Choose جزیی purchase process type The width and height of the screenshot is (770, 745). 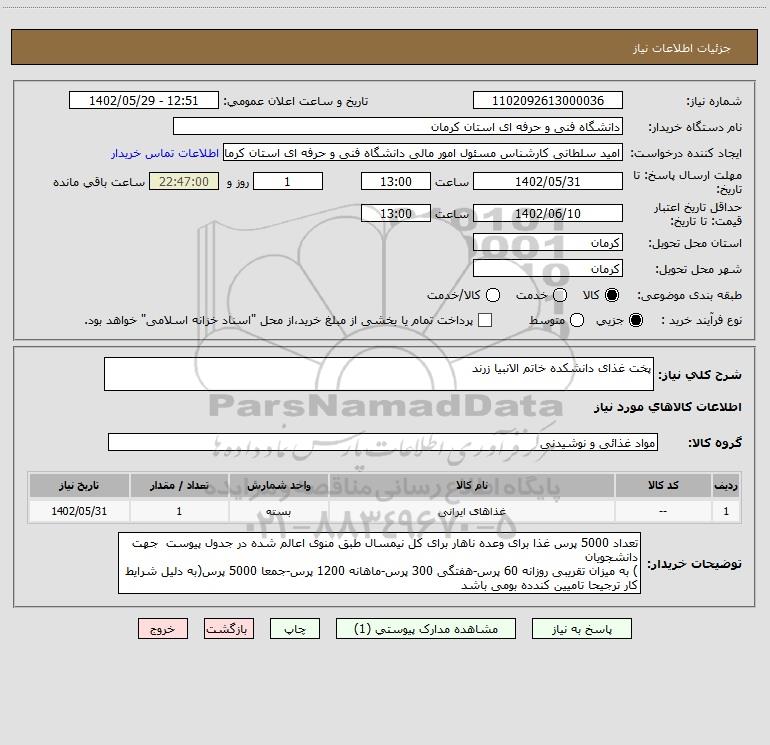635,320
